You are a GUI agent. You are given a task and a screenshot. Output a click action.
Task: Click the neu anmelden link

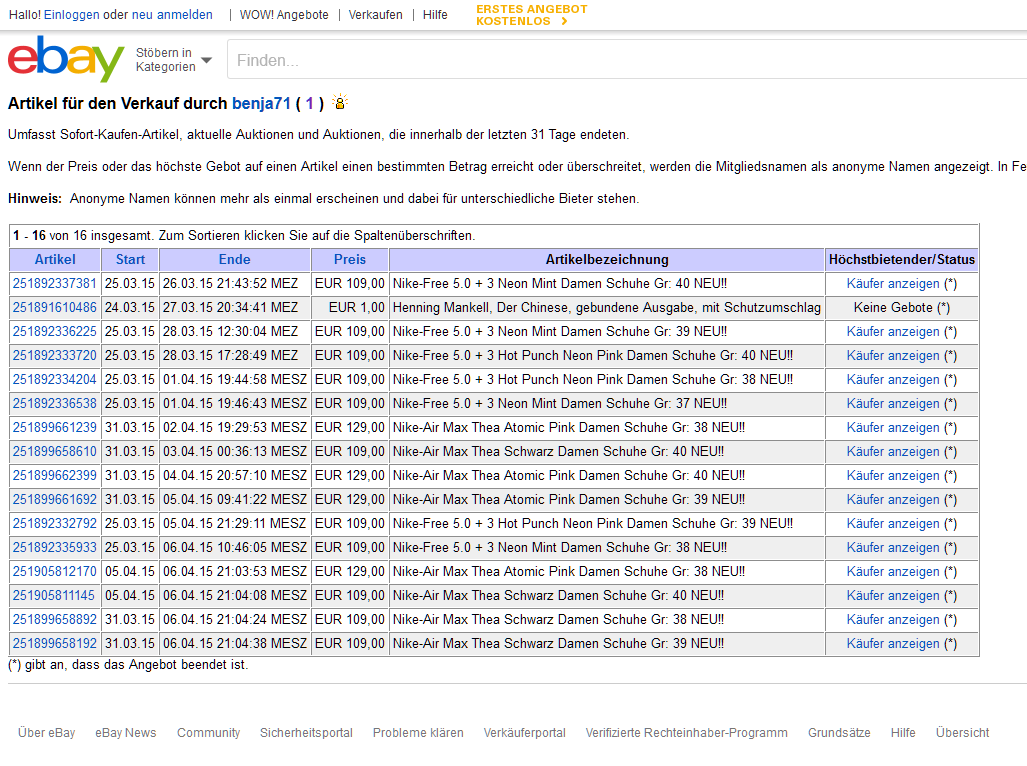(x=172, y=15)
